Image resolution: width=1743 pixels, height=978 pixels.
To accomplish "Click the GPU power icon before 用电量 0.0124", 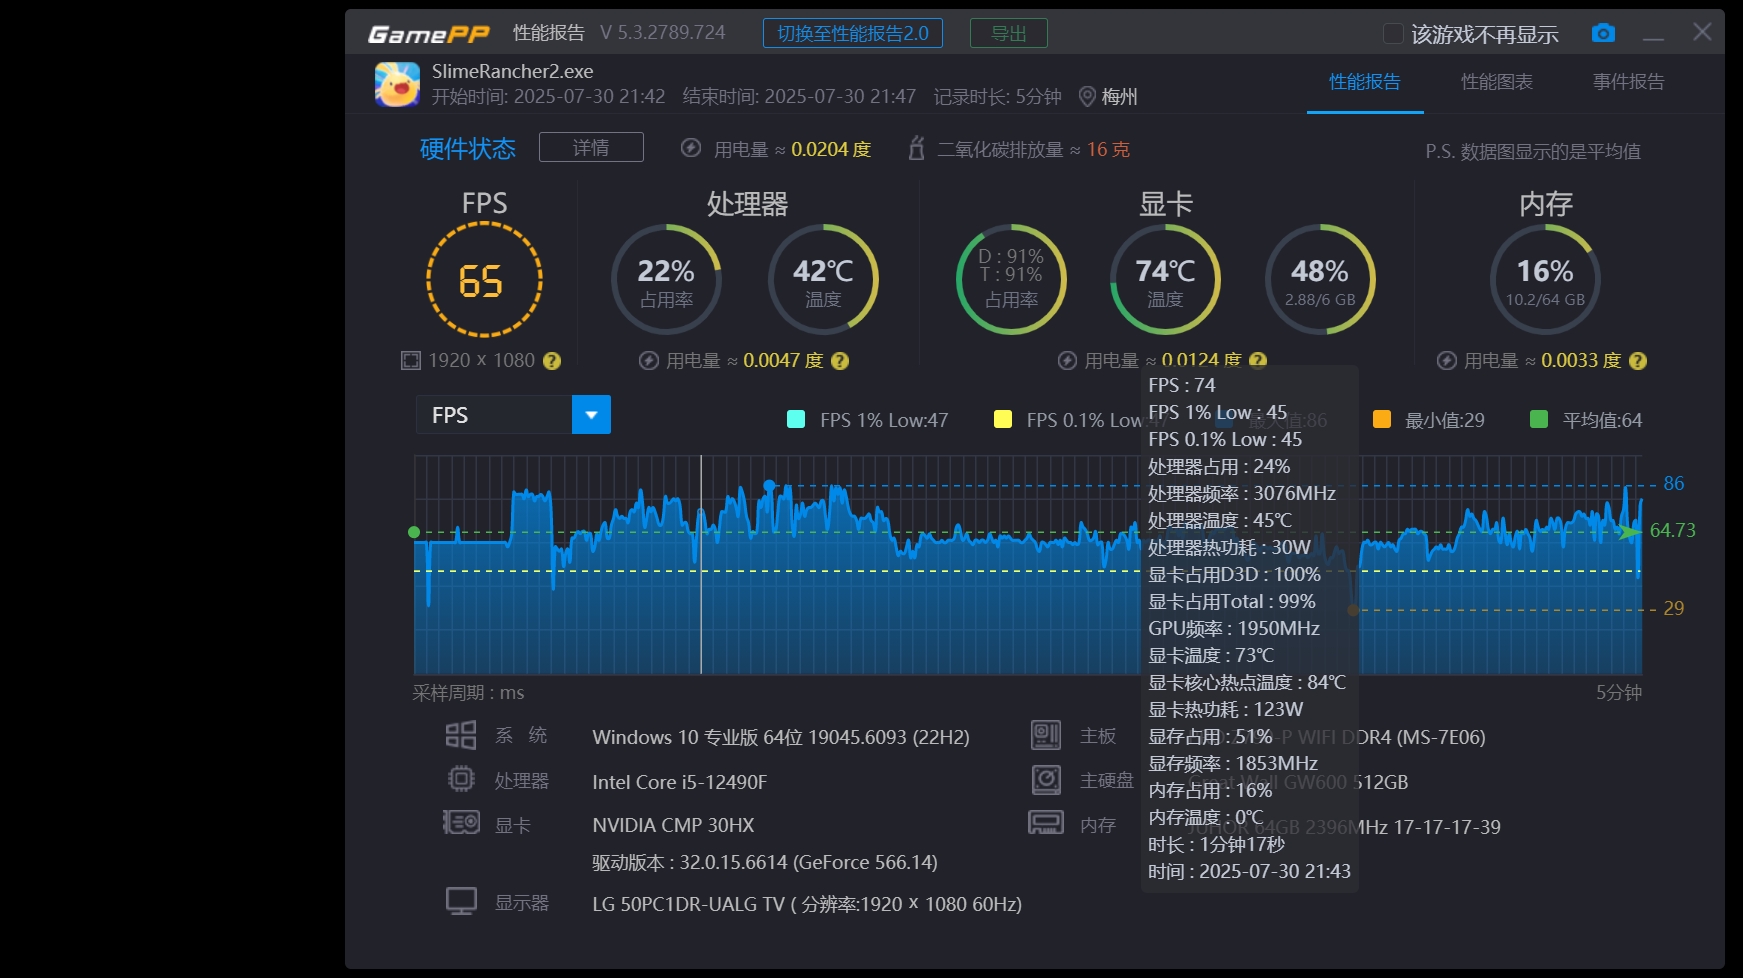I will point(1068,361).
